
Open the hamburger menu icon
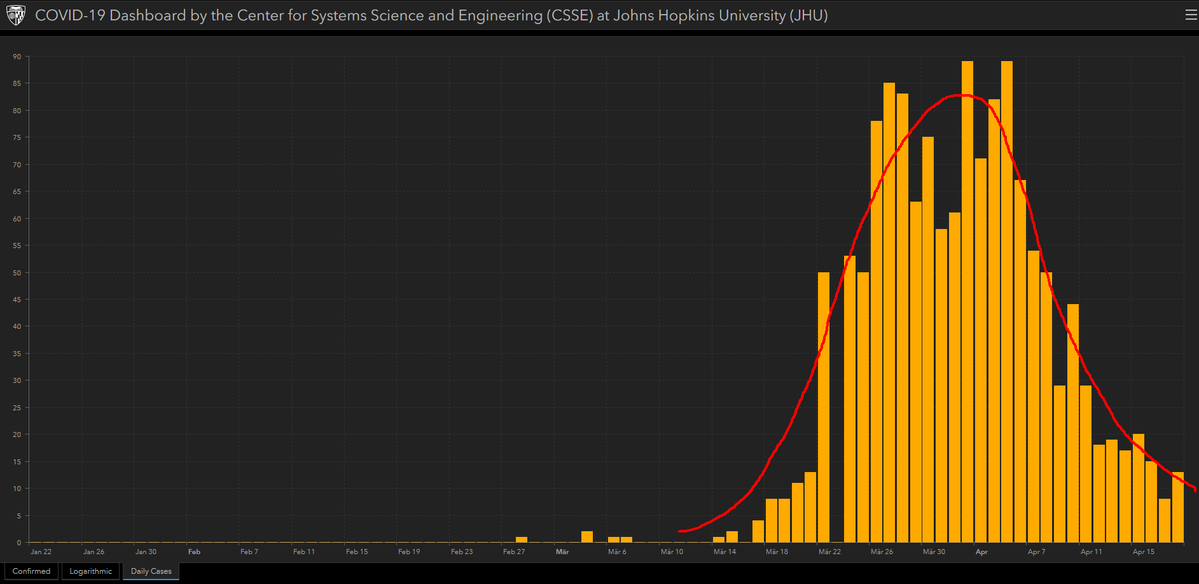(1190, 15)
